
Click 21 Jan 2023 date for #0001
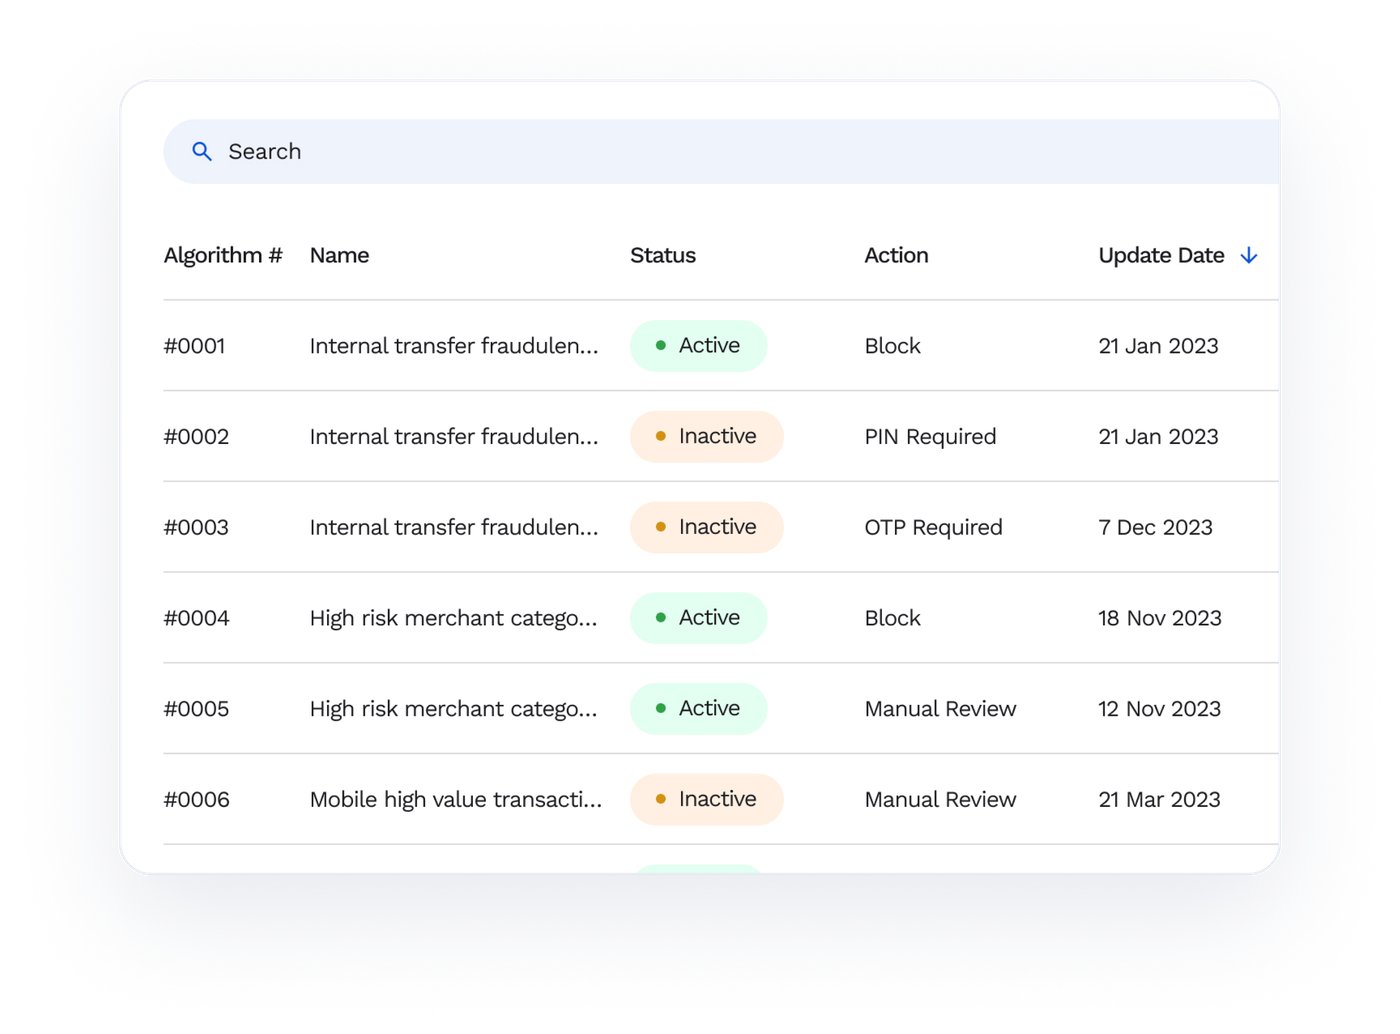(x=1158, y=346)
